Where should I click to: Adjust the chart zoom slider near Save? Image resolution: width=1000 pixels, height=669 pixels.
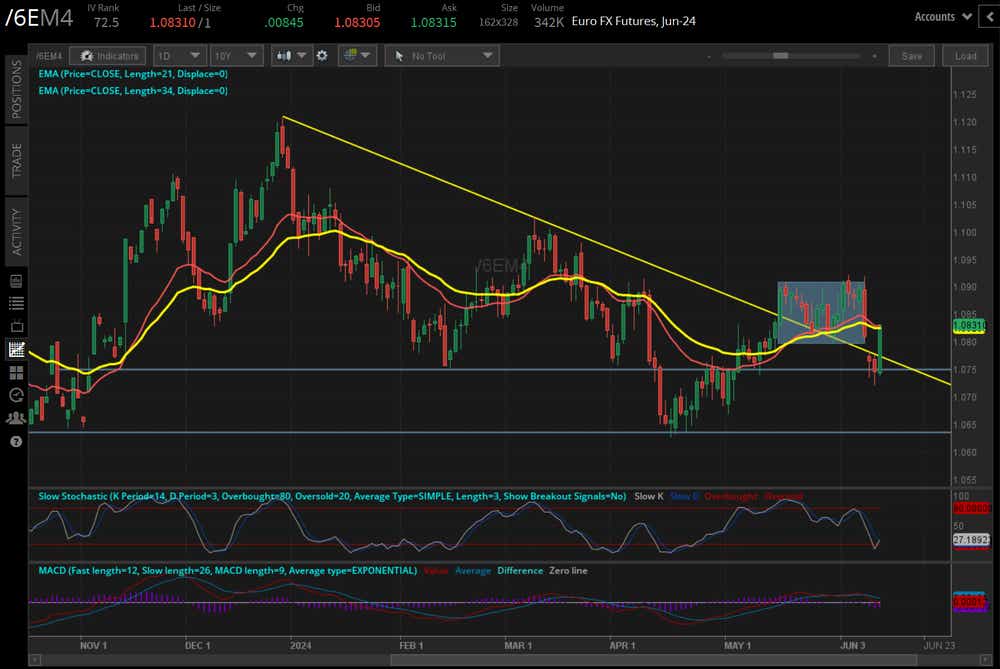(x=782, y=56)
